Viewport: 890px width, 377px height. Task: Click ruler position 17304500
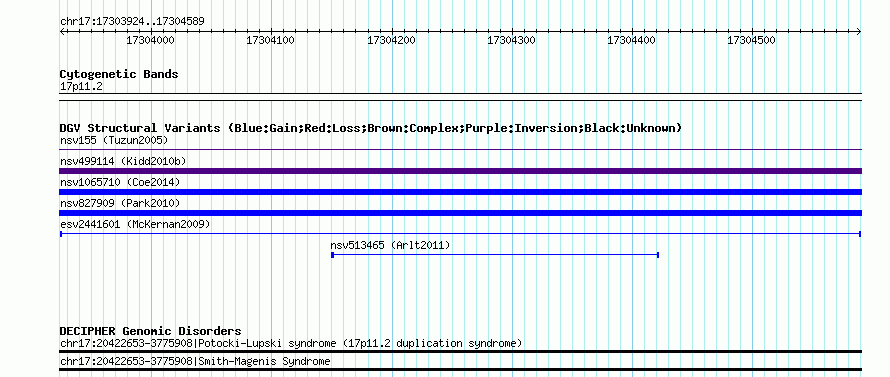click(x=752, y=41)
